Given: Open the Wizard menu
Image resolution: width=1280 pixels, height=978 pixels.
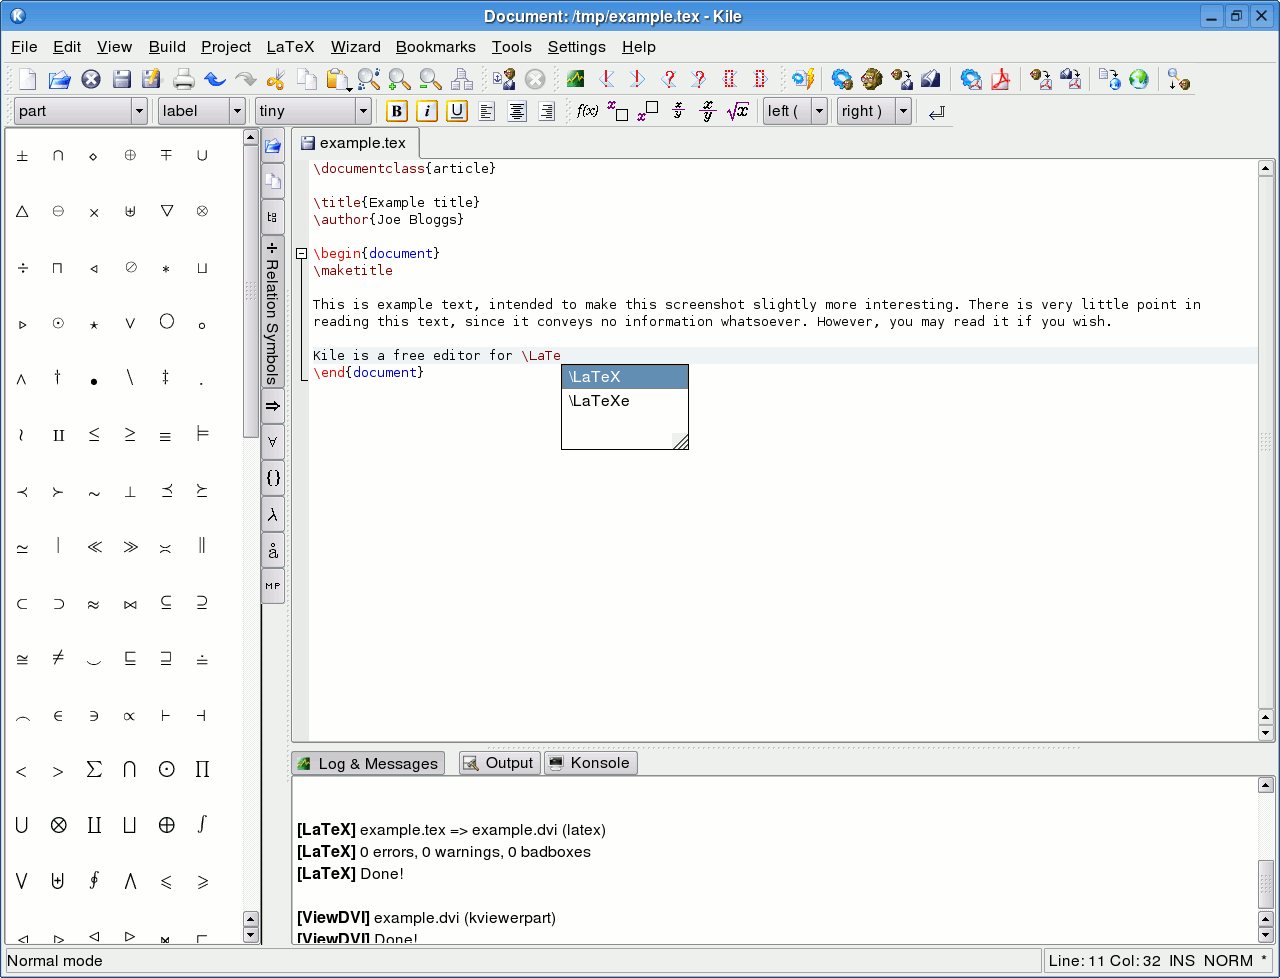Looking at the screenshot, I should pos(356,47).
